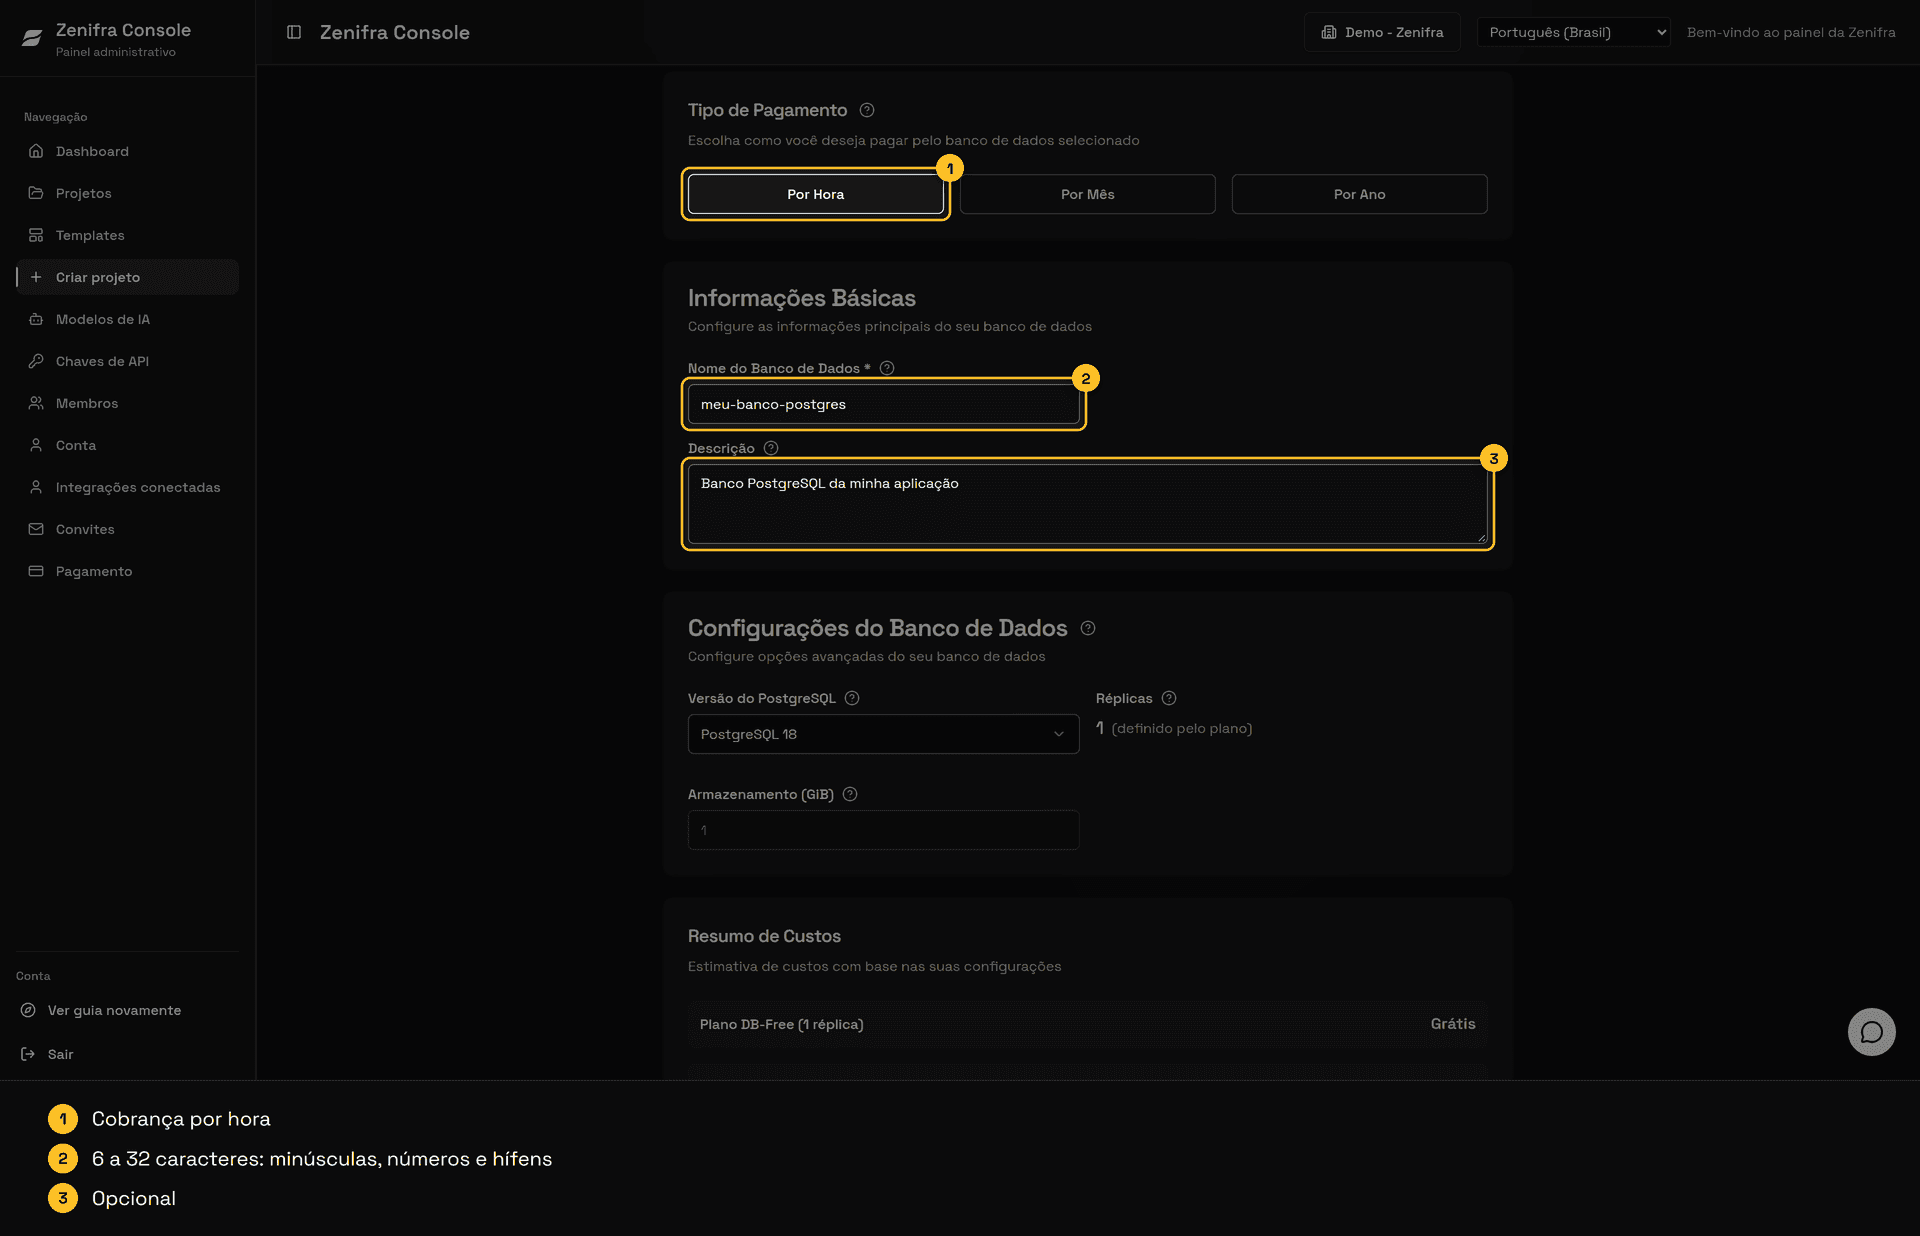Switch billing to Por Ano

(x=1360, y=194)
